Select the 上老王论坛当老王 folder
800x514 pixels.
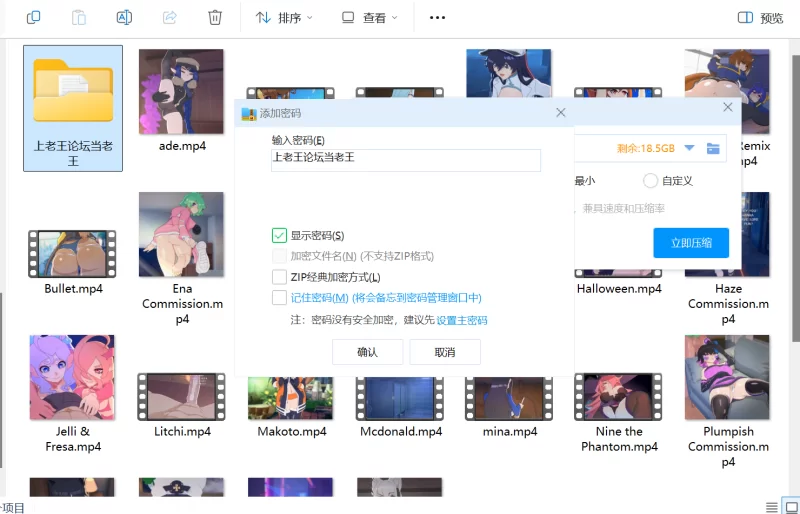[73, 108]
